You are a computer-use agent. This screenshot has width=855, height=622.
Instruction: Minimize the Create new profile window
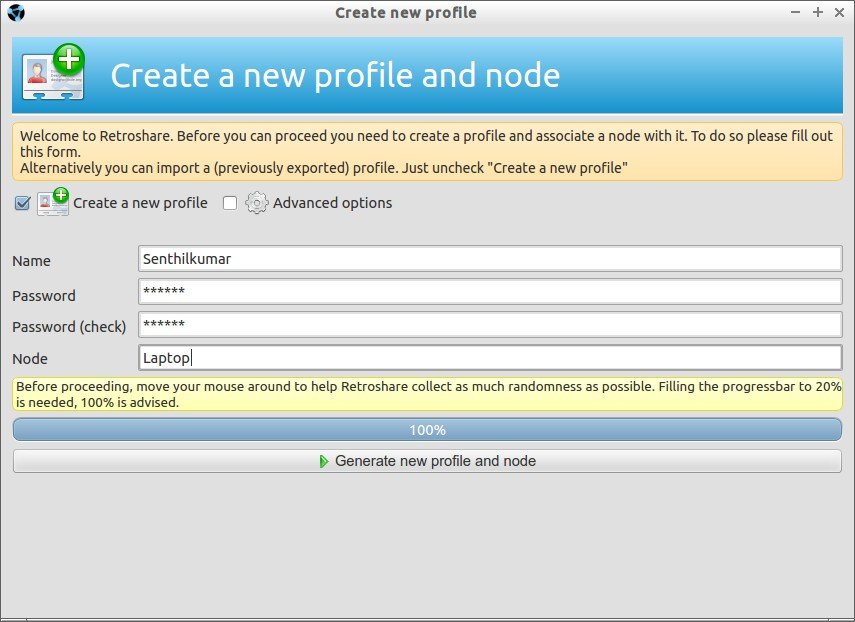796,12
